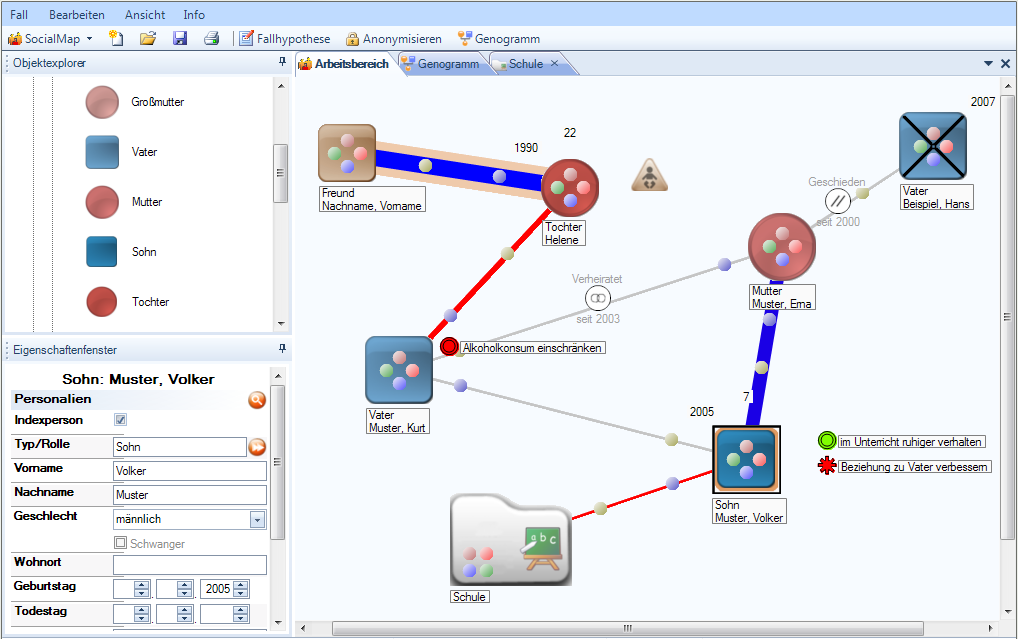Click Eigenschaftenfenster scroll down arrow
Image resolution: width=1018 pixels, height=639 pixels.
pyautogui.click(x=279, y=623)
